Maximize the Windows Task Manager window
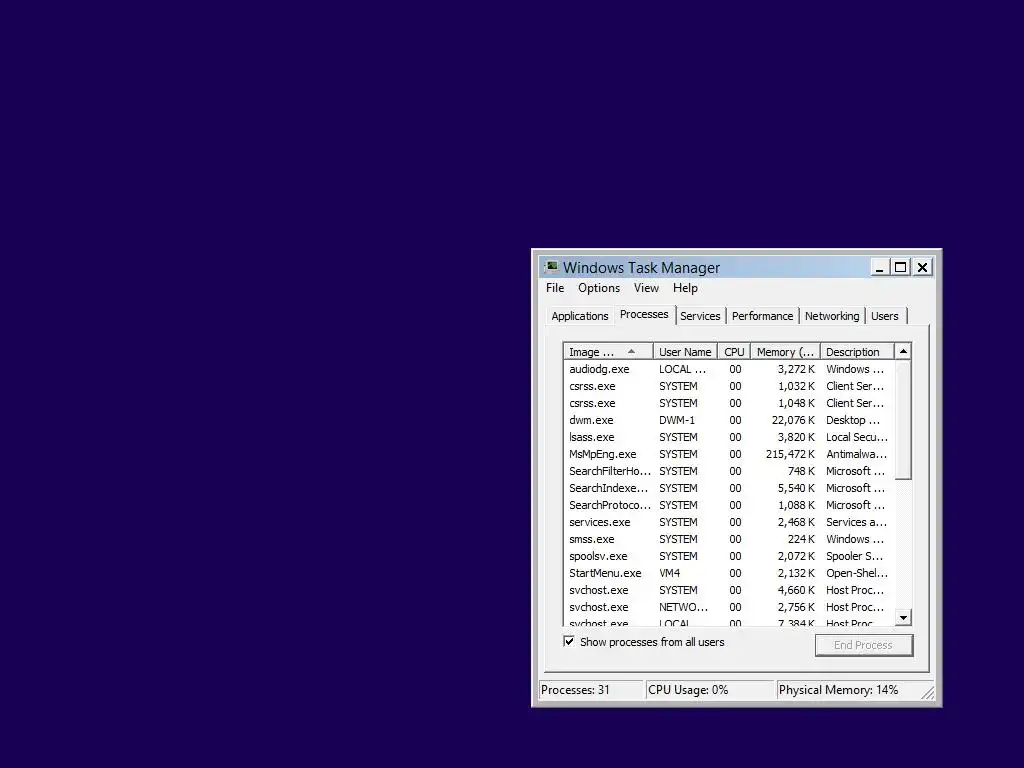Viewport: 1024px width, 768px height. click(901, 267)
